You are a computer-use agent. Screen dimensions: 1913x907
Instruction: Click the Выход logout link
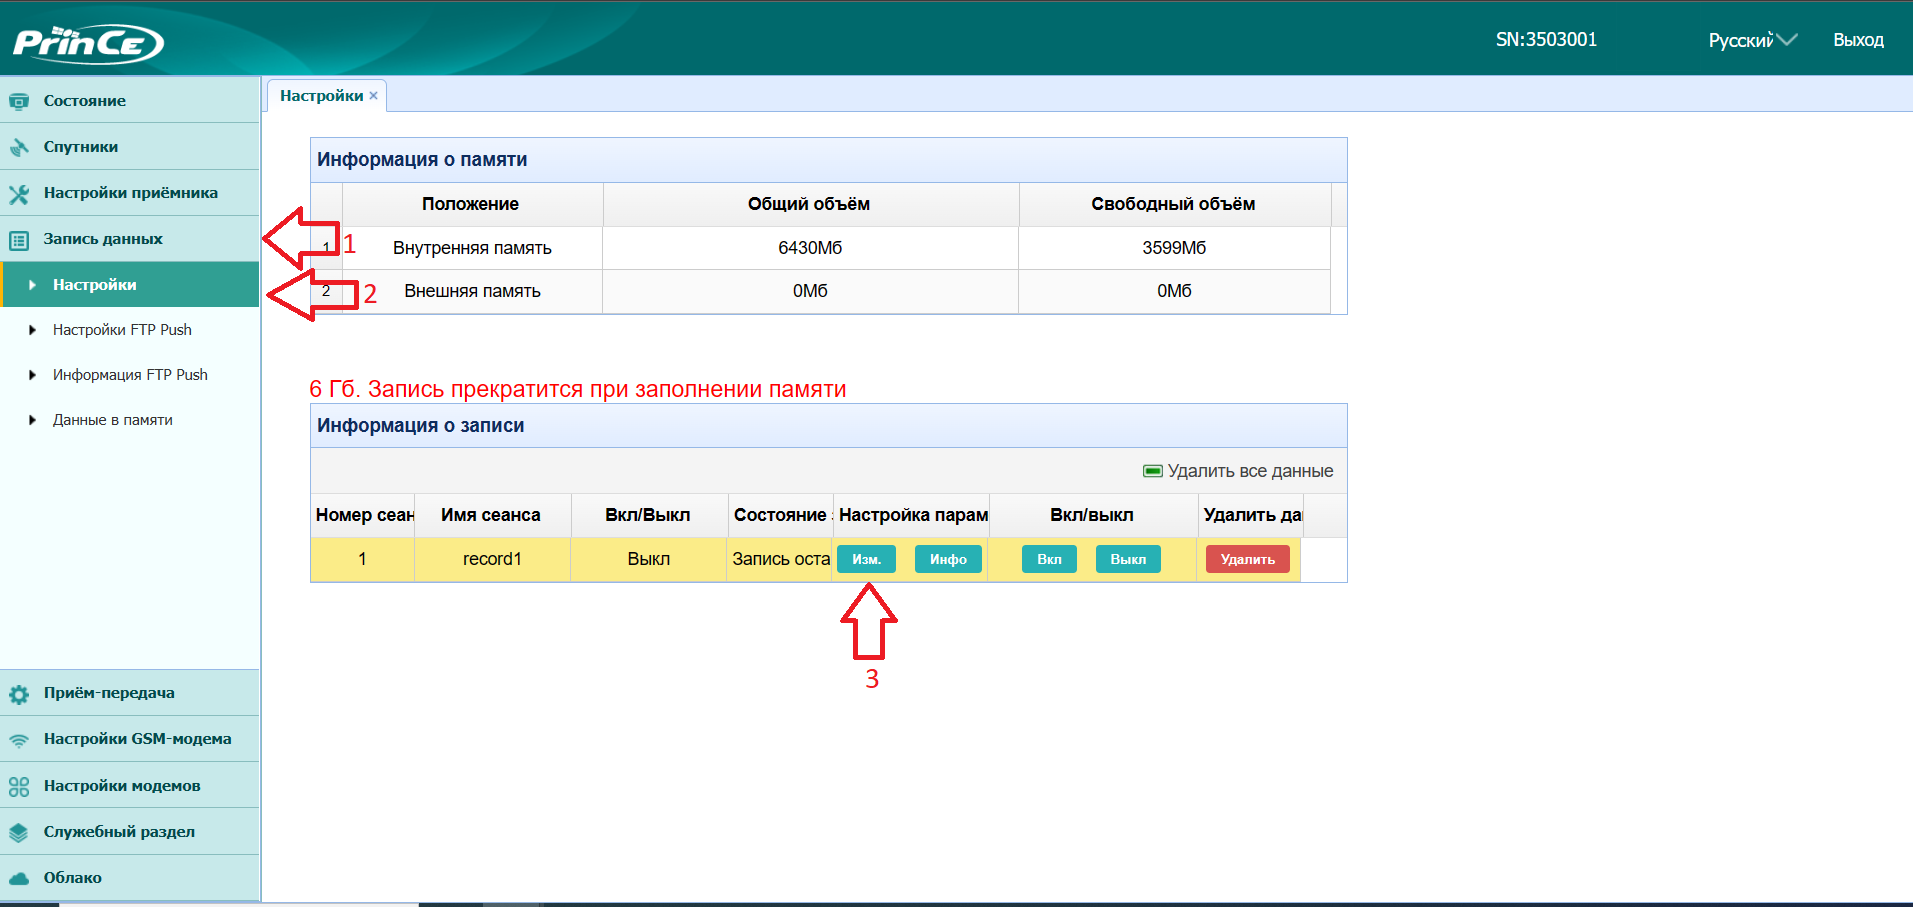tap(1858, 40)
